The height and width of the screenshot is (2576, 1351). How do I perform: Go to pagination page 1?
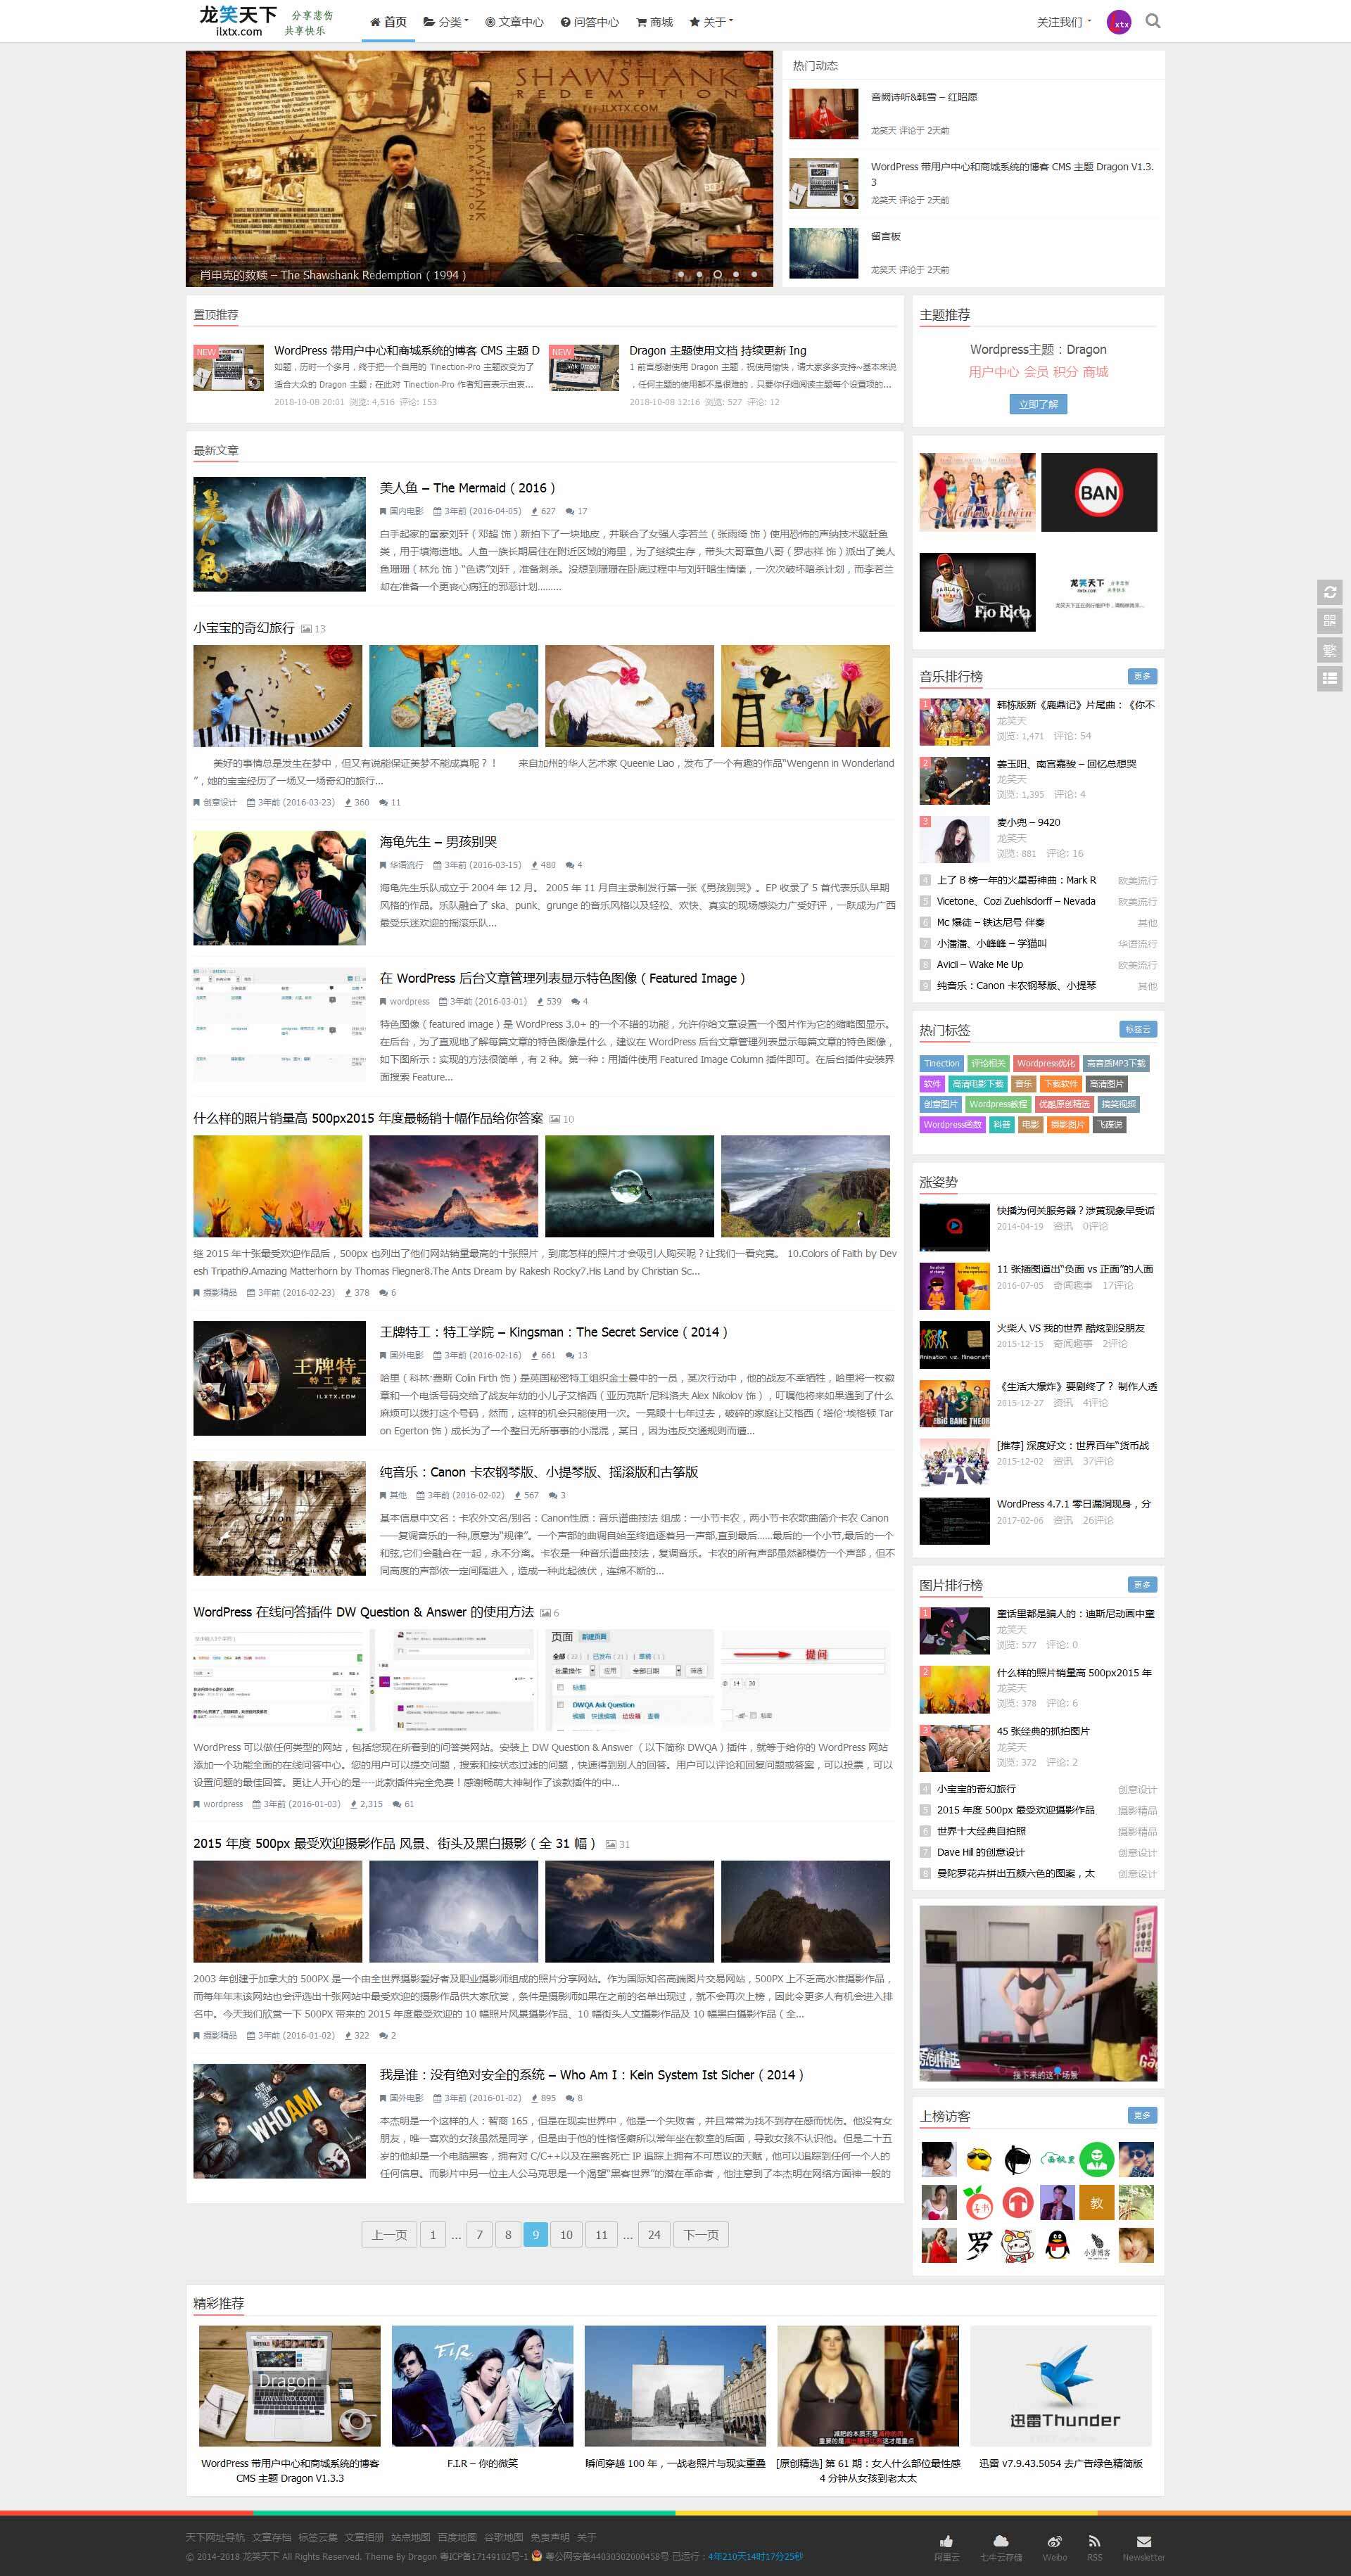tap(433, 2235)
